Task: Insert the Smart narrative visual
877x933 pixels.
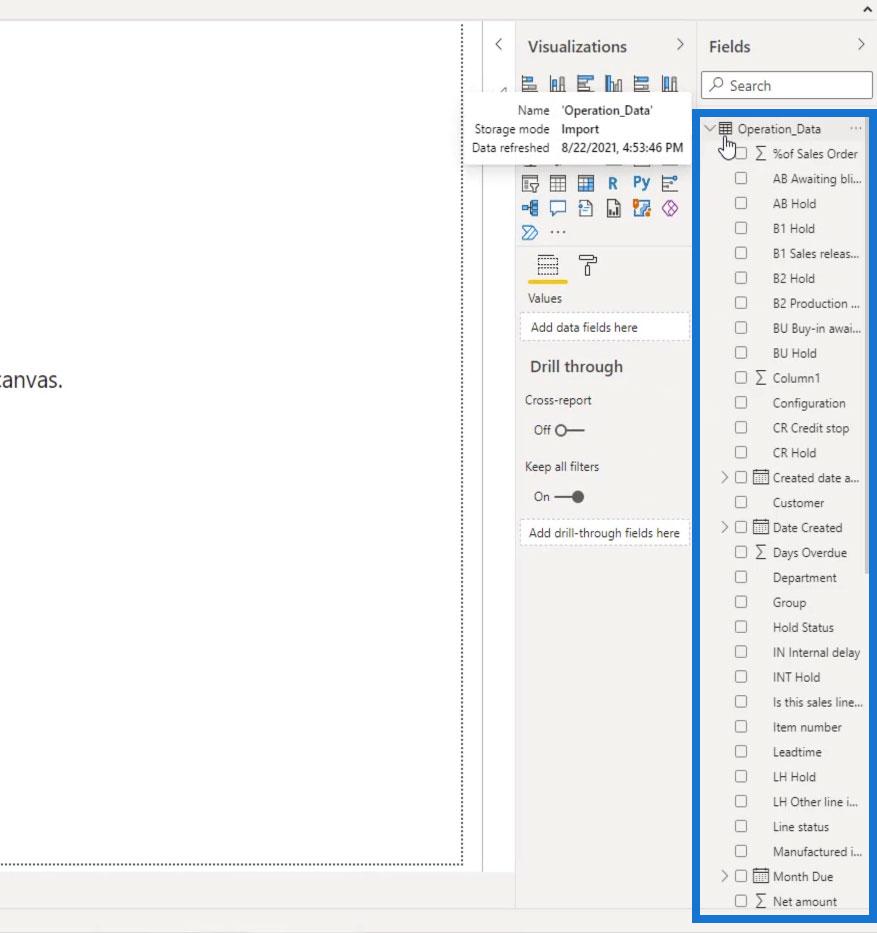Action: pyautogui.click(x=585, y=208)
